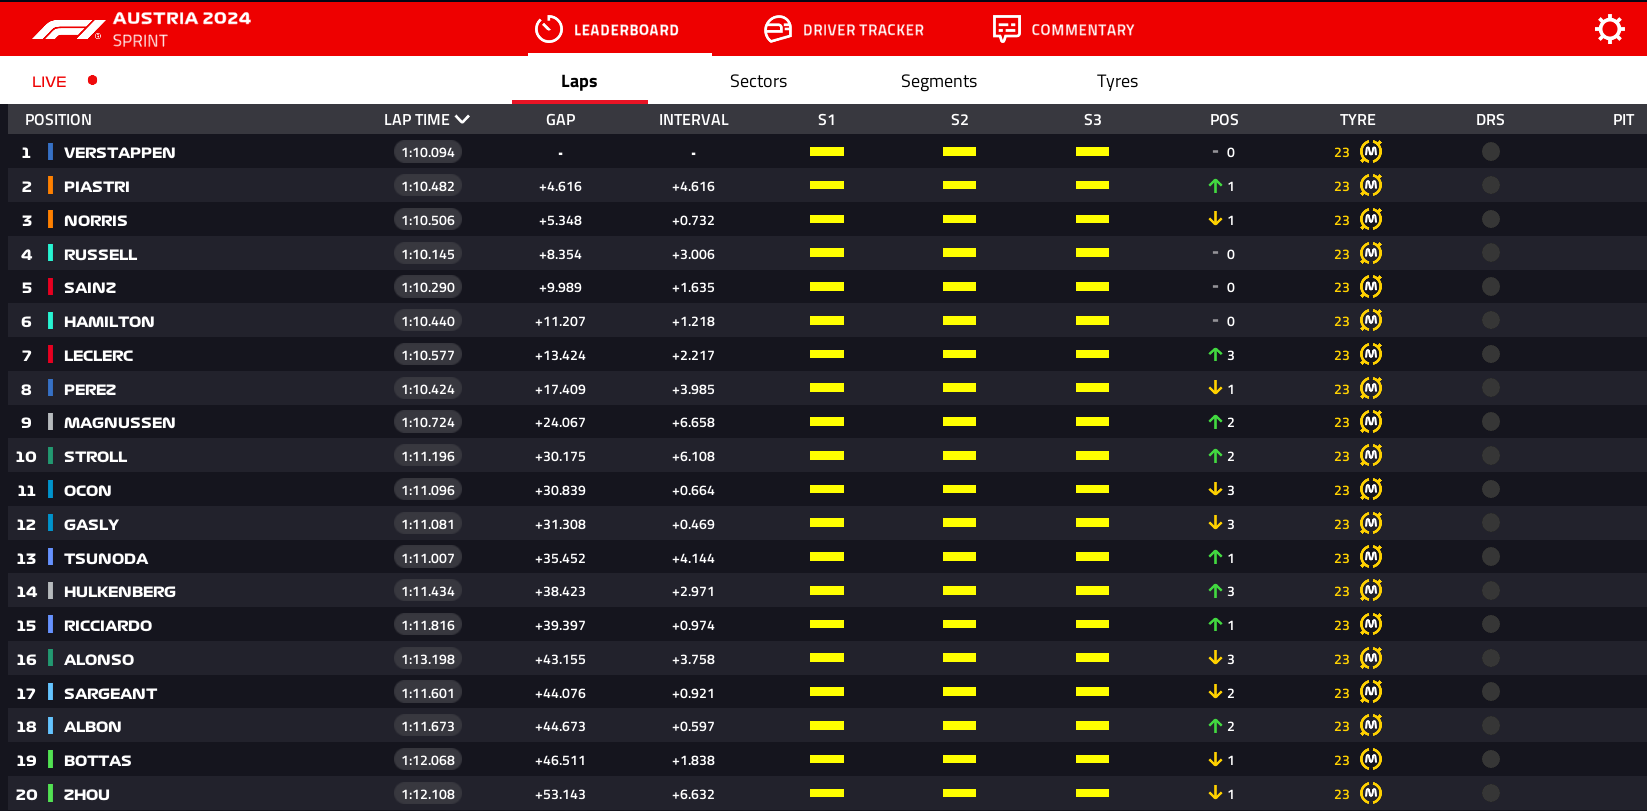This screenshot has width=1647, height=811.
Task: Click Ocon's position-lost arrow
Action: click(x=1215, y=489)
